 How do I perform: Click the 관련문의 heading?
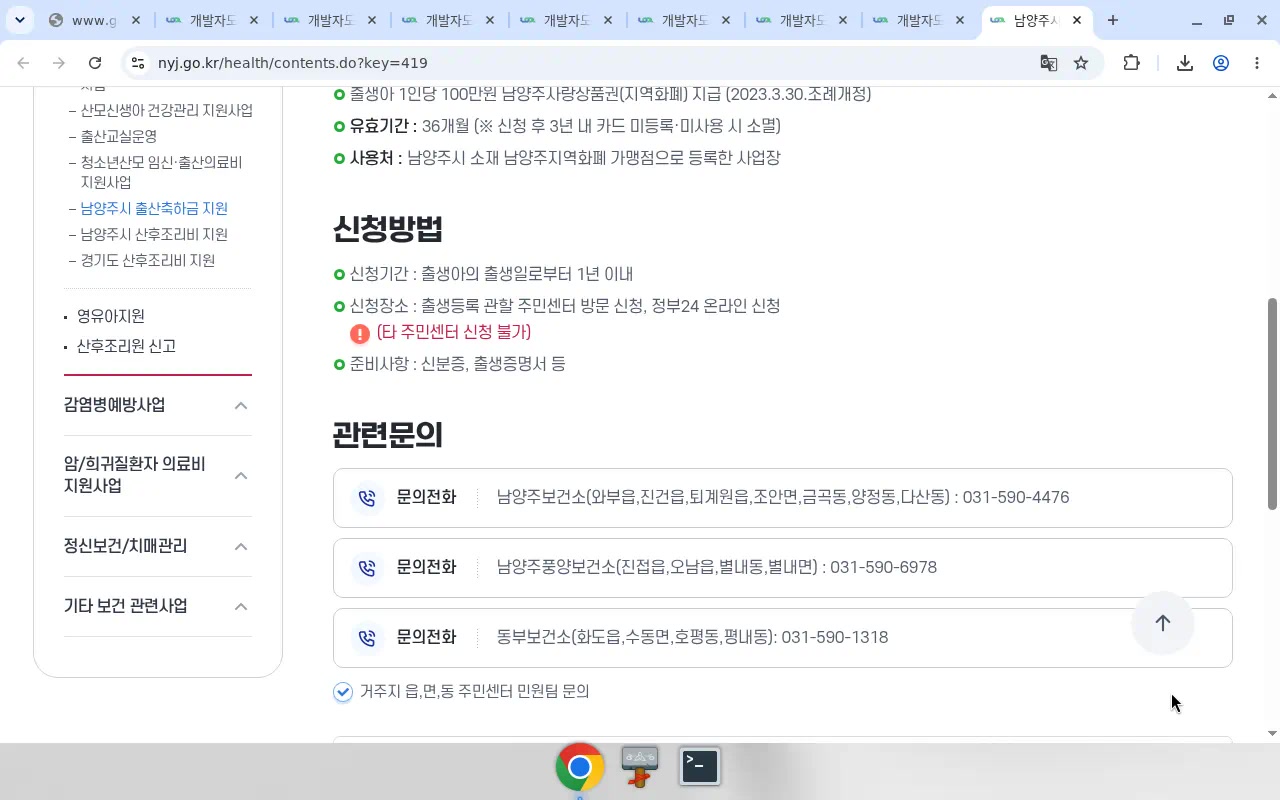click(388, 435)
